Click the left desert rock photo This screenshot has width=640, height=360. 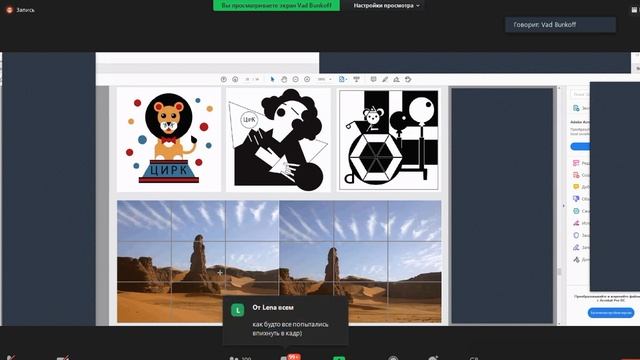[x=198, y=261]
